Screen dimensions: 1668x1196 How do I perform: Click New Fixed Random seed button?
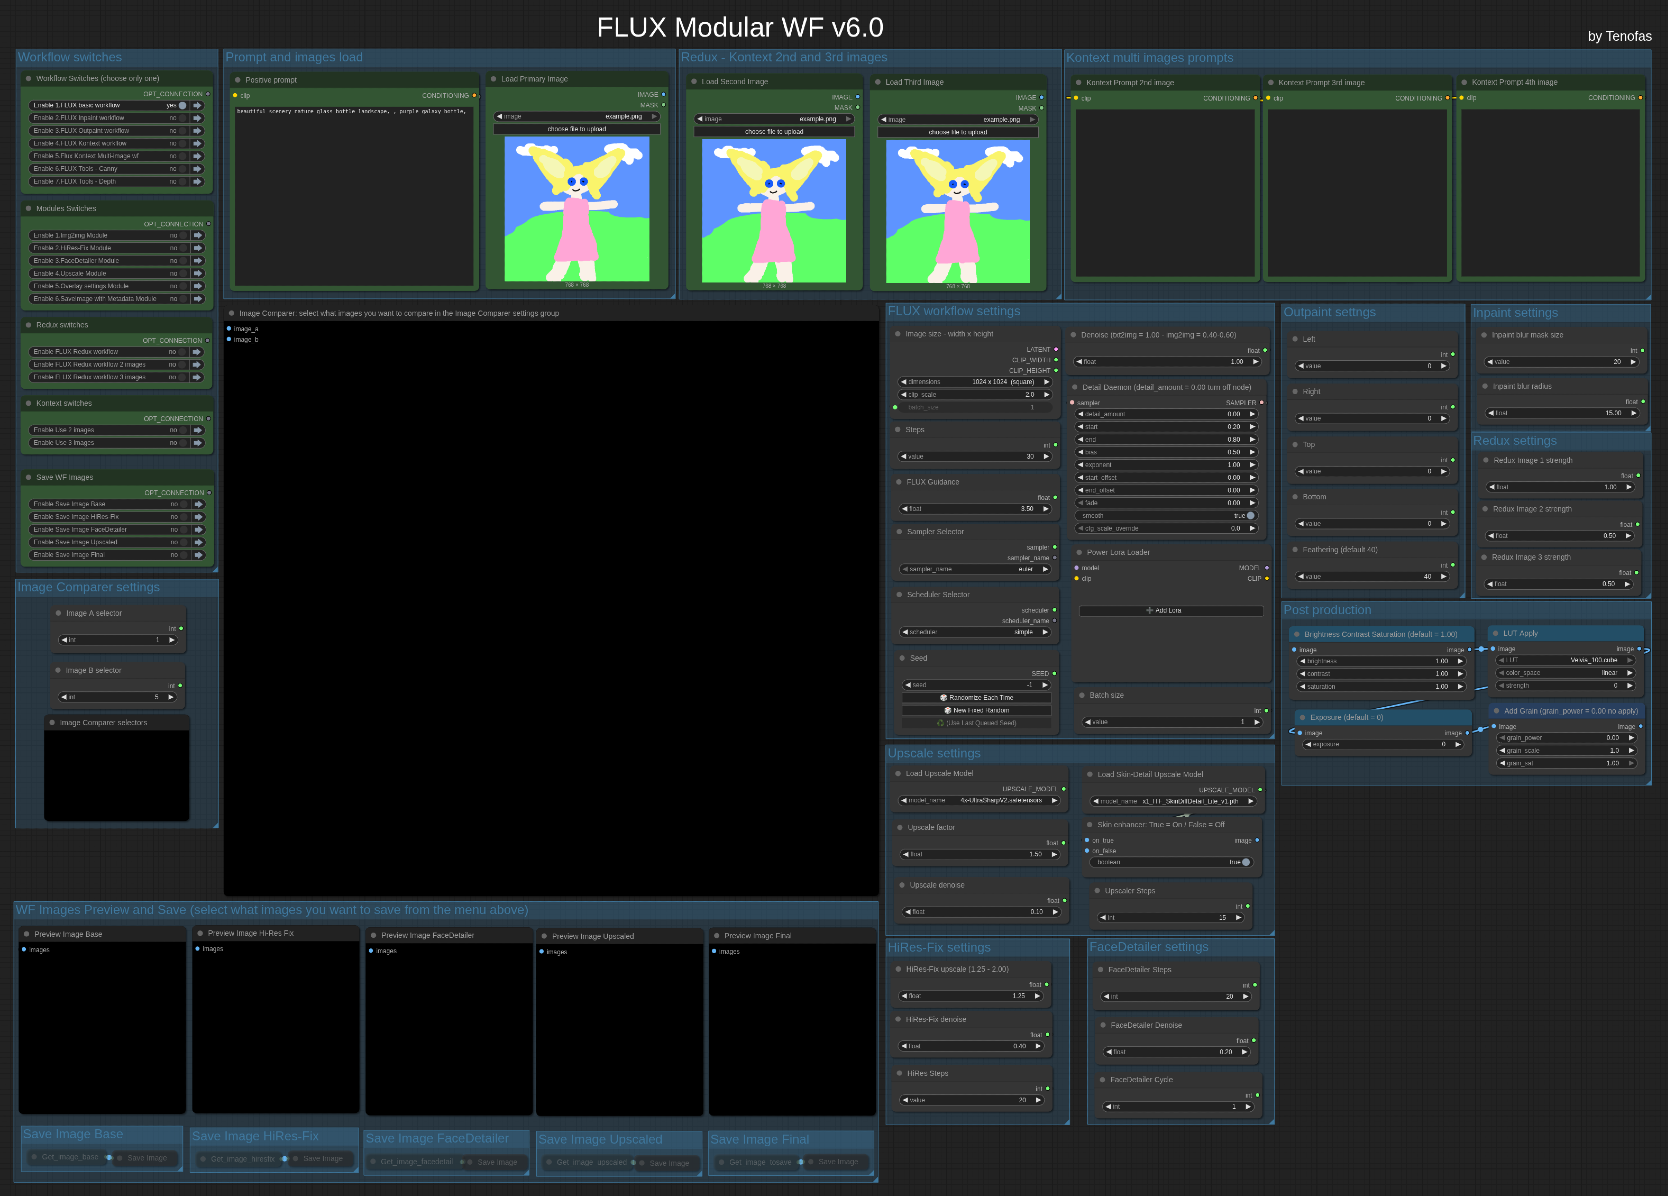click(x=977, y=711)
